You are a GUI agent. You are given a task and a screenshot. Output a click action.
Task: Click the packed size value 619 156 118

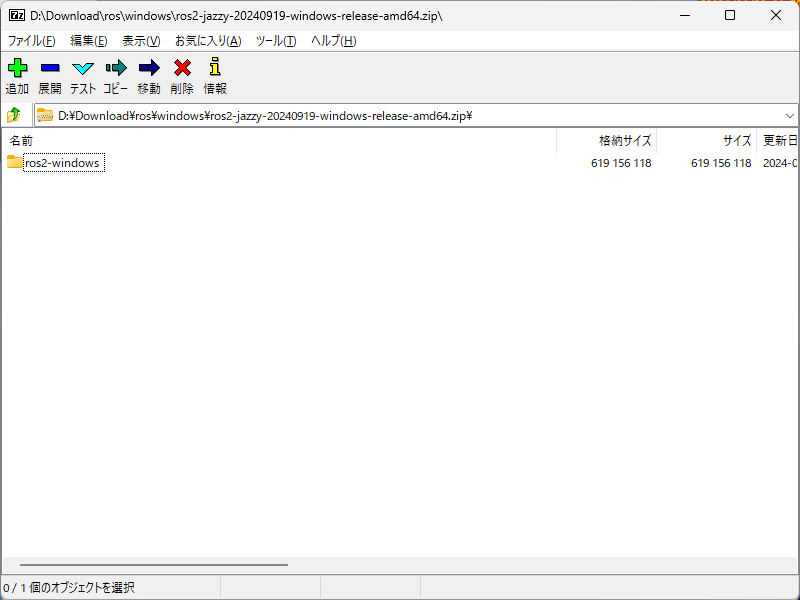coord(621,163)
